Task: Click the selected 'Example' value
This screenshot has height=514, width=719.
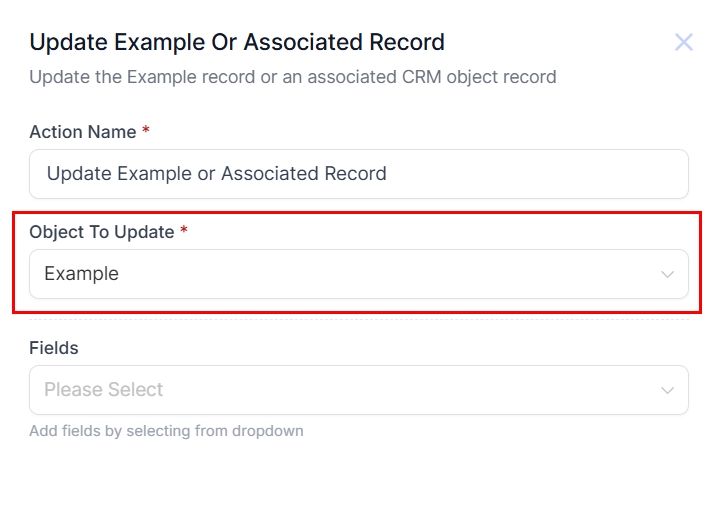Action: click(x=81, y=274)
